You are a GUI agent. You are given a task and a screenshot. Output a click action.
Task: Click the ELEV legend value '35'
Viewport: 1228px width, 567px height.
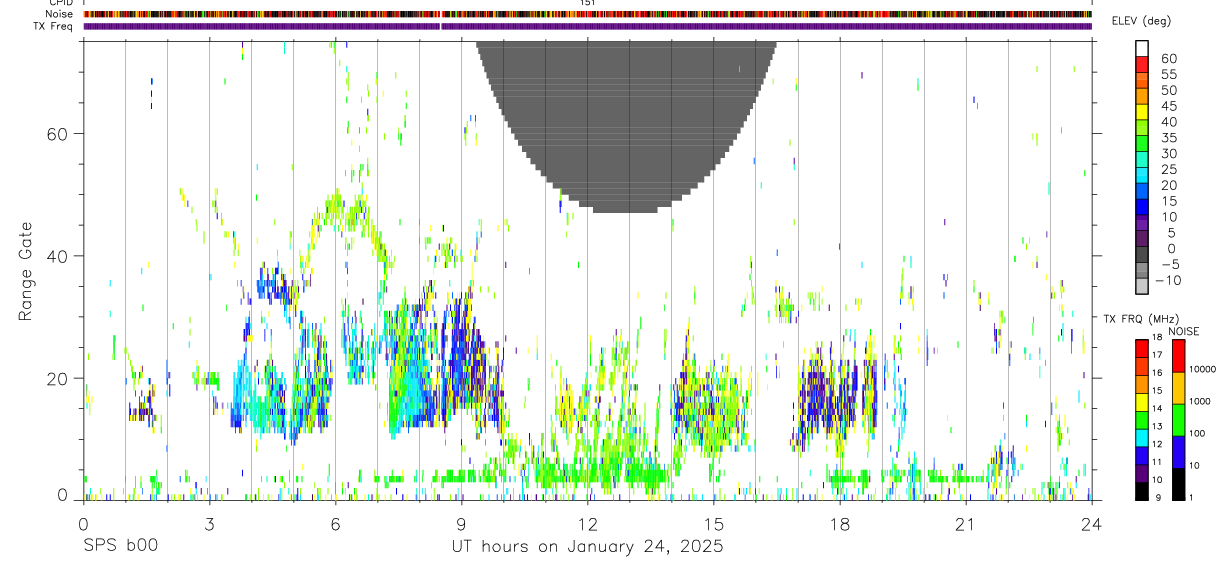1168,137
